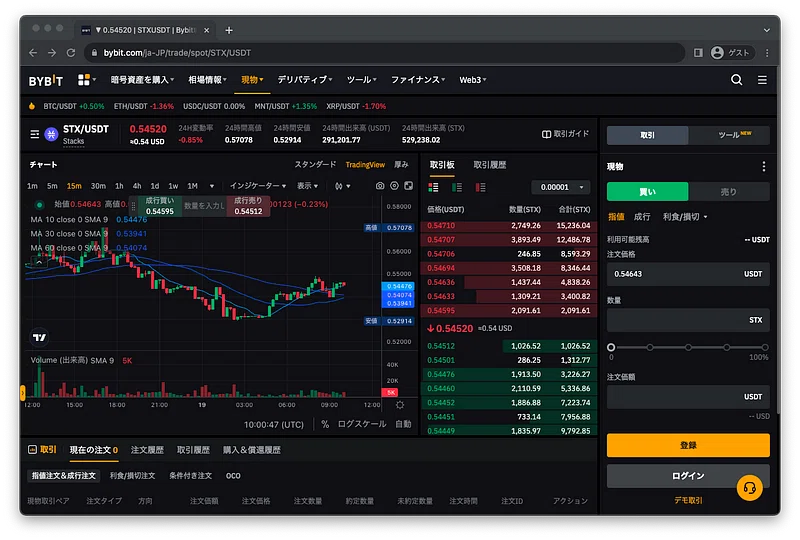Open chart settings circle icon
This screenshot has height=540, width=800.
pyautogui.click(x=394, y=186)
